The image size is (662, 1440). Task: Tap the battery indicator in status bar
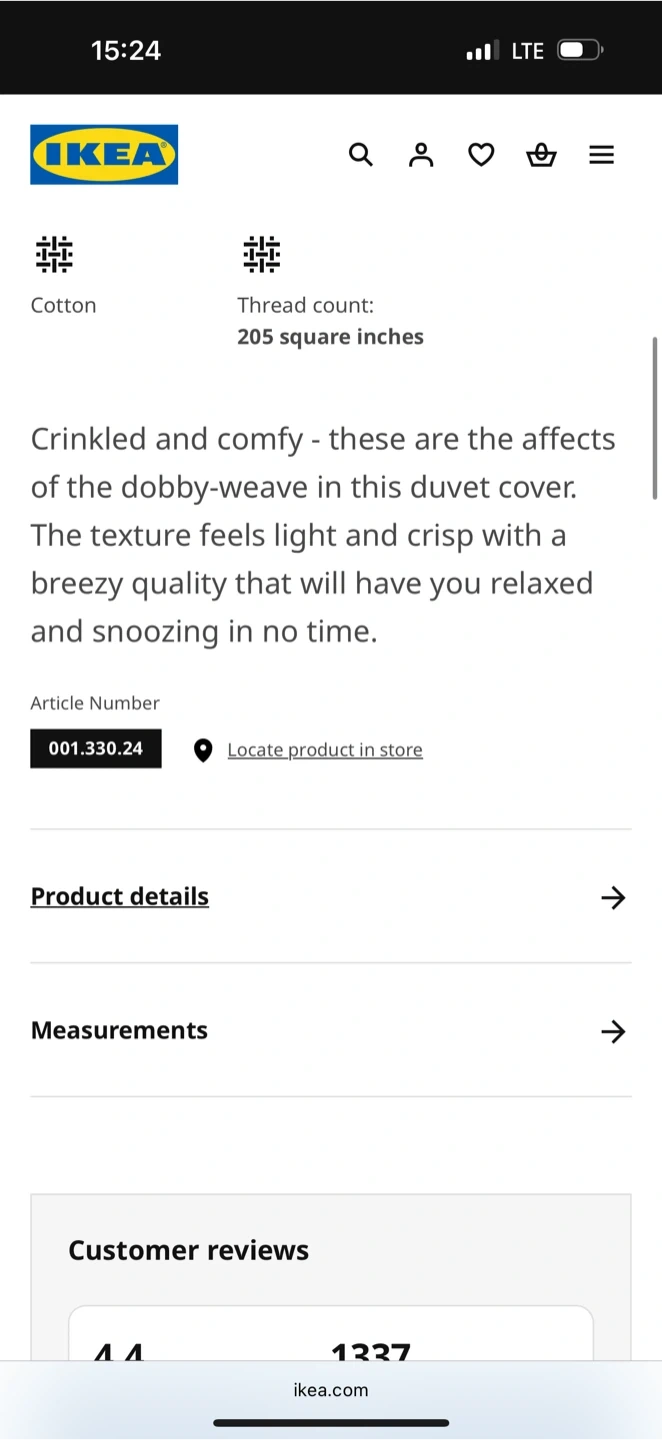(579, 50)
